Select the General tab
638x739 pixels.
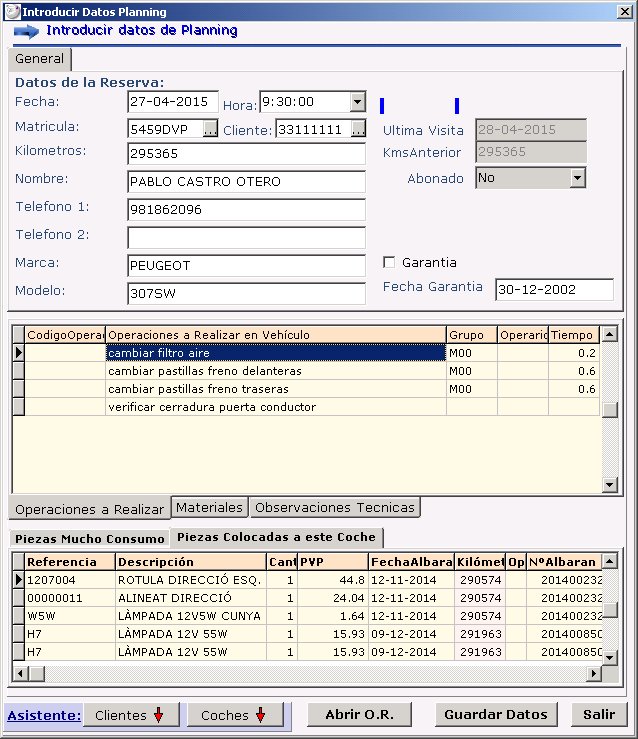40,59
